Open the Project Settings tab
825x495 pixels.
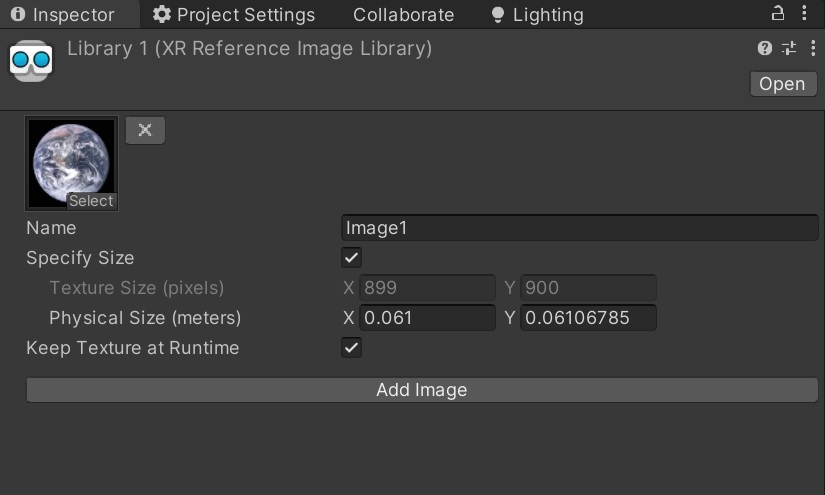(234, 15)
